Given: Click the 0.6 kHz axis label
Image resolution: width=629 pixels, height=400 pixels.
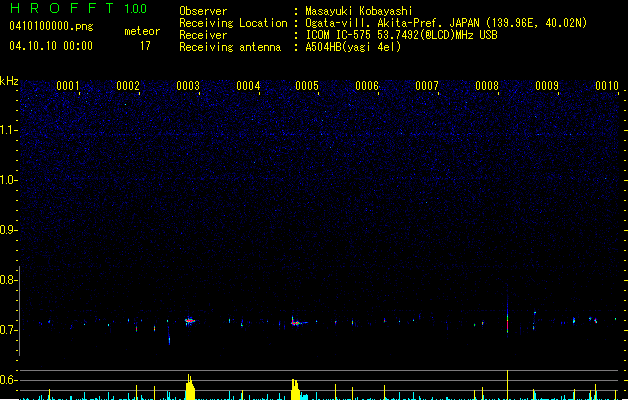Looking at the screenshot, I should click(8, 380).
